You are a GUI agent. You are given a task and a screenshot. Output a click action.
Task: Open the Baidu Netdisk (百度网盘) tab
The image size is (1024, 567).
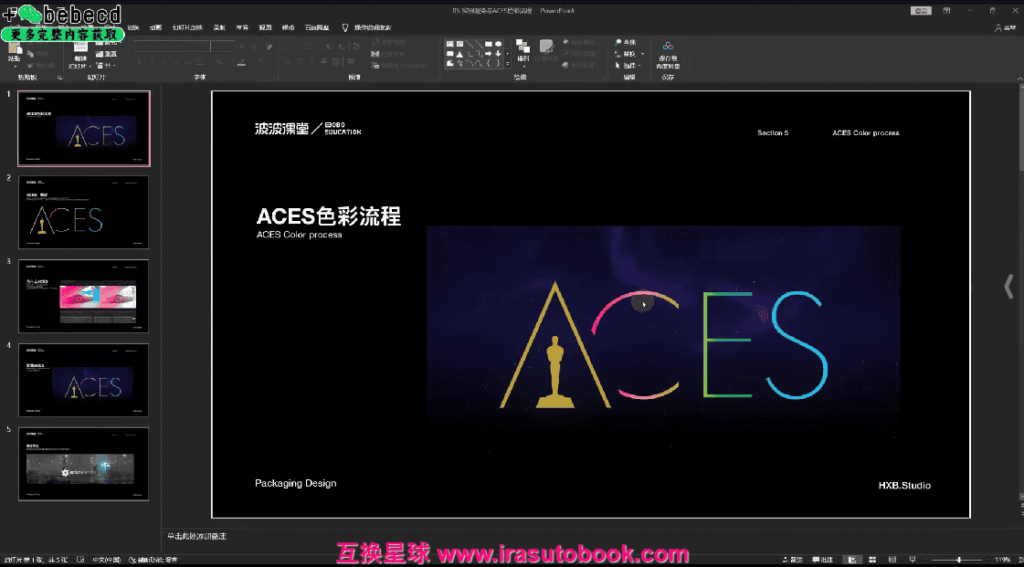click(317, 27)
